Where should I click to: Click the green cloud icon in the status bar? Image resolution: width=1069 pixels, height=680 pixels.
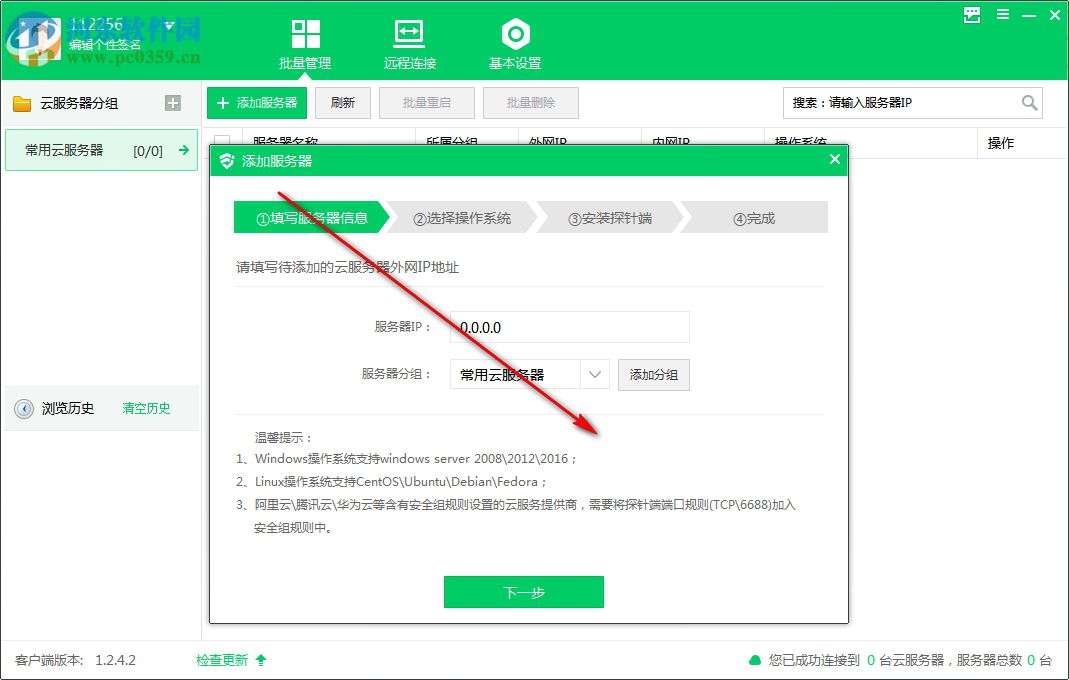[755, 660]
